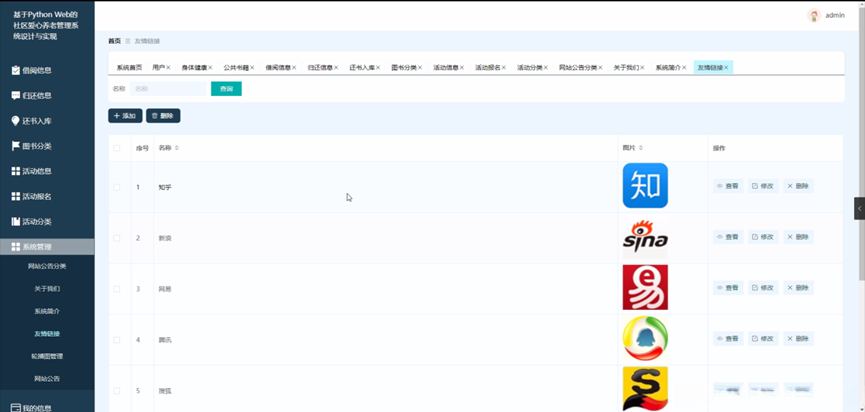Switch to the 系统首页 tab

coord(129,68)
